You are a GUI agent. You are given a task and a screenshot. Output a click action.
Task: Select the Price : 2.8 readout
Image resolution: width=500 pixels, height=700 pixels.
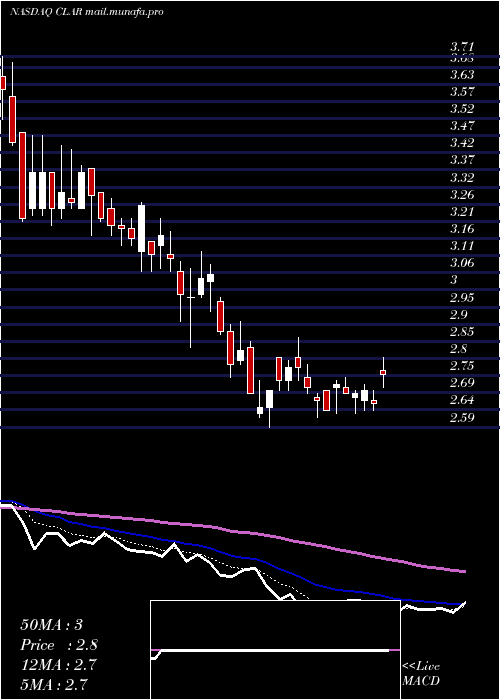(59, 645)
